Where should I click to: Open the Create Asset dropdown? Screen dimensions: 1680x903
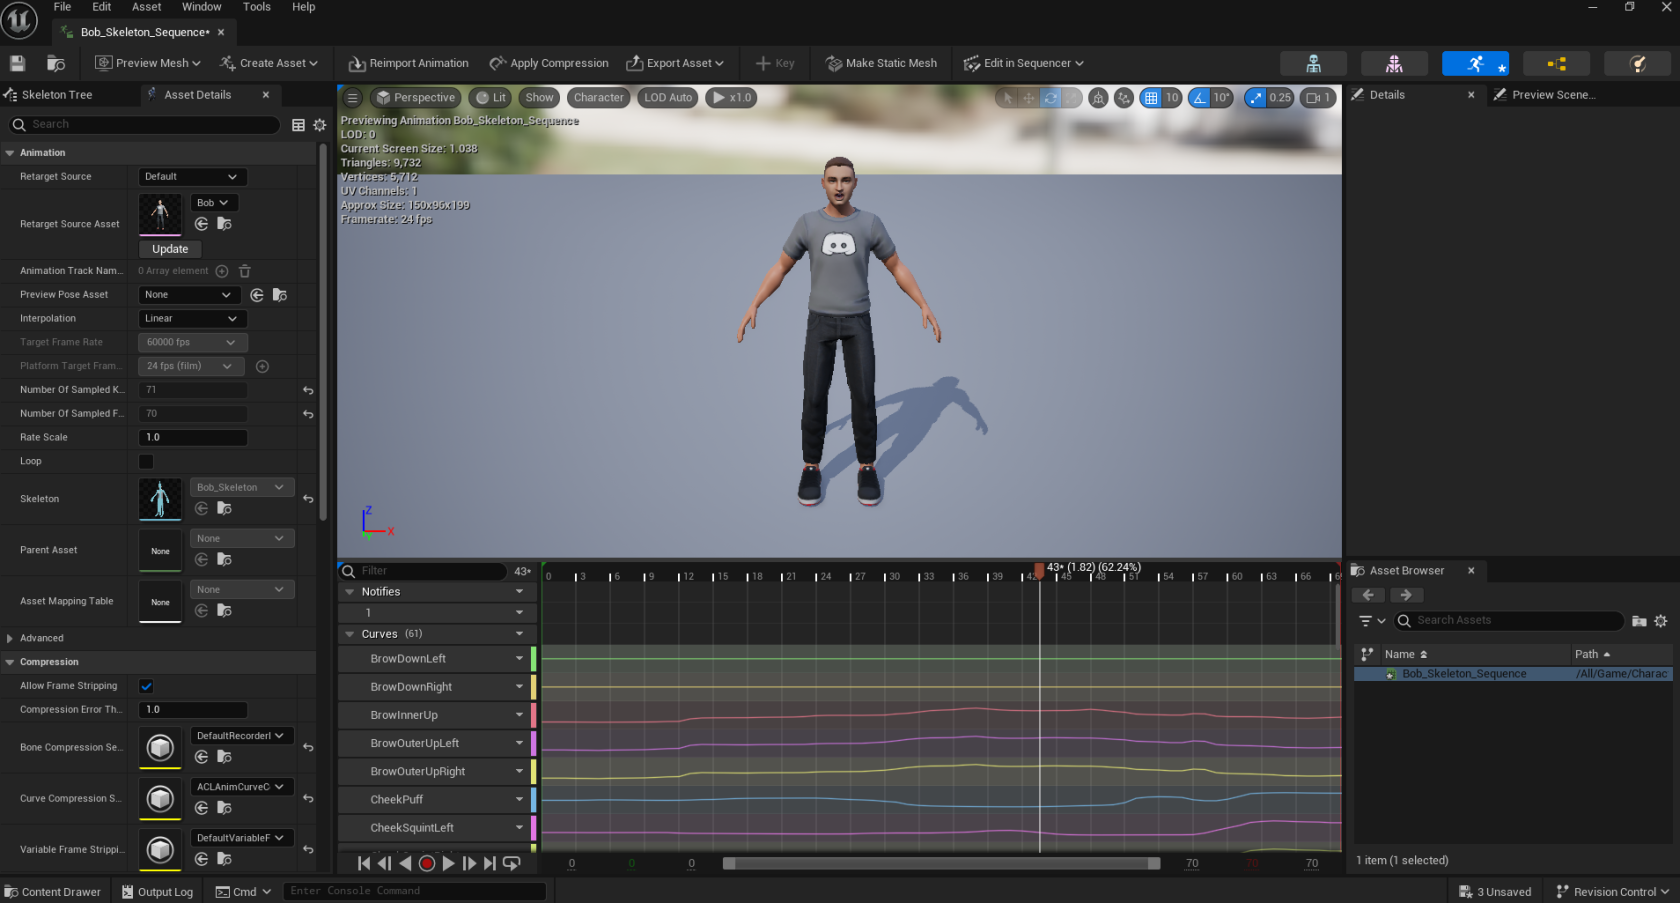[269, 63]
